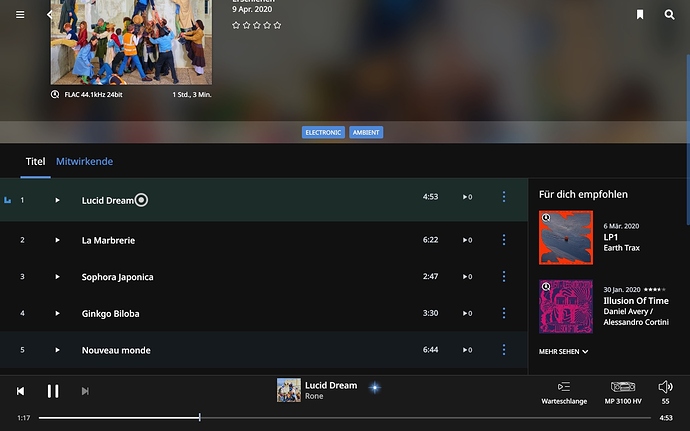This screenshot has width=690, height=431.
Task: Play track 2 La Marbrerie arrow
Action: tap(57, 240)
